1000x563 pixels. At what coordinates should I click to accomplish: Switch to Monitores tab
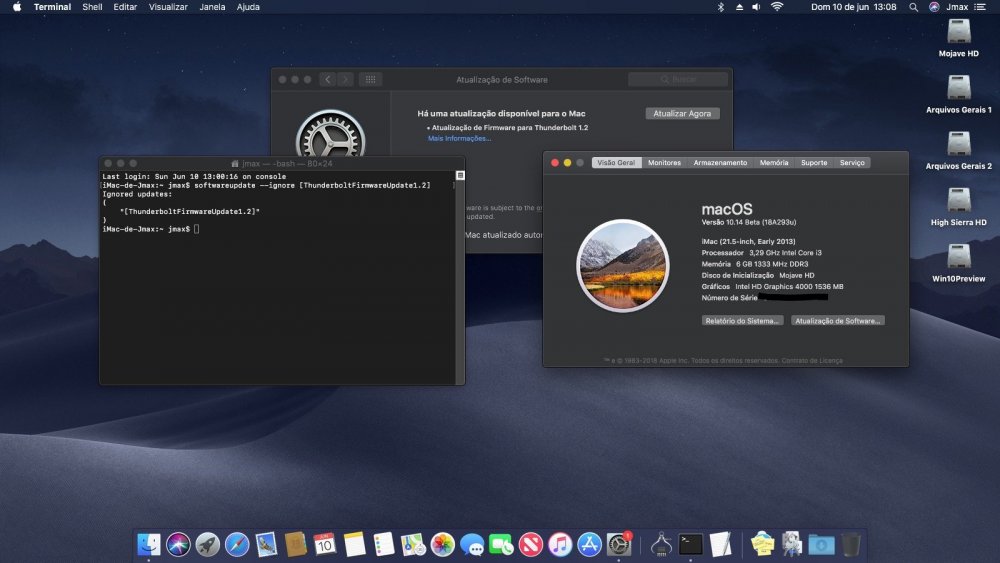tap(665, 163)
